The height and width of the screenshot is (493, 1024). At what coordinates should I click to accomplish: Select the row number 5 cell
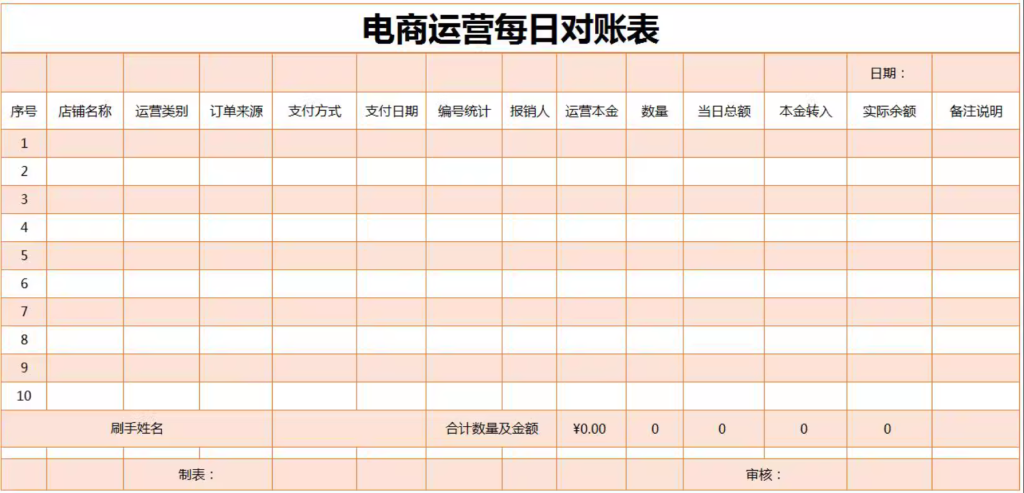point(24,256)
